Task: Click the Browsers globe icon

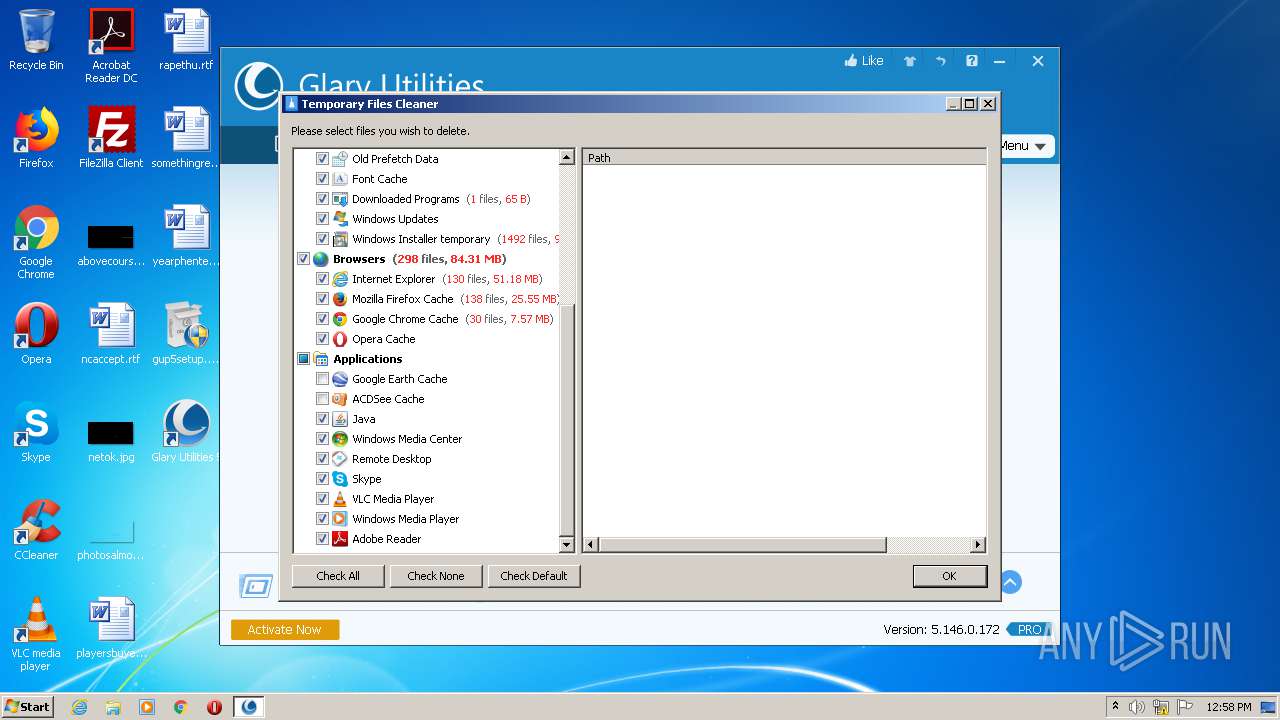Action: (x=321, y=259)
